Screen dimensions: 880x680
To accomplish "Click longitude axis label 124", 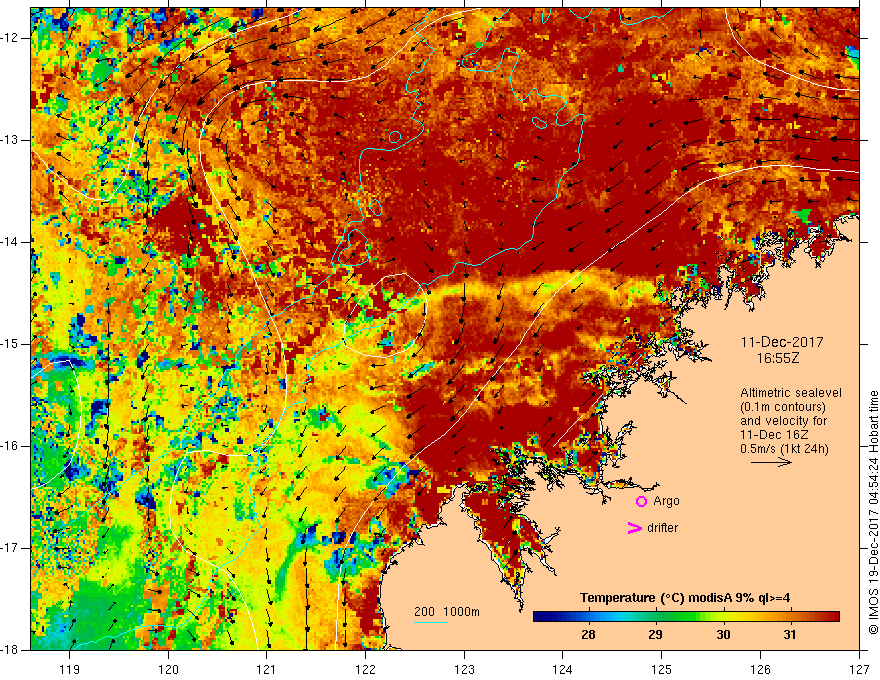I will coord(563,669).
